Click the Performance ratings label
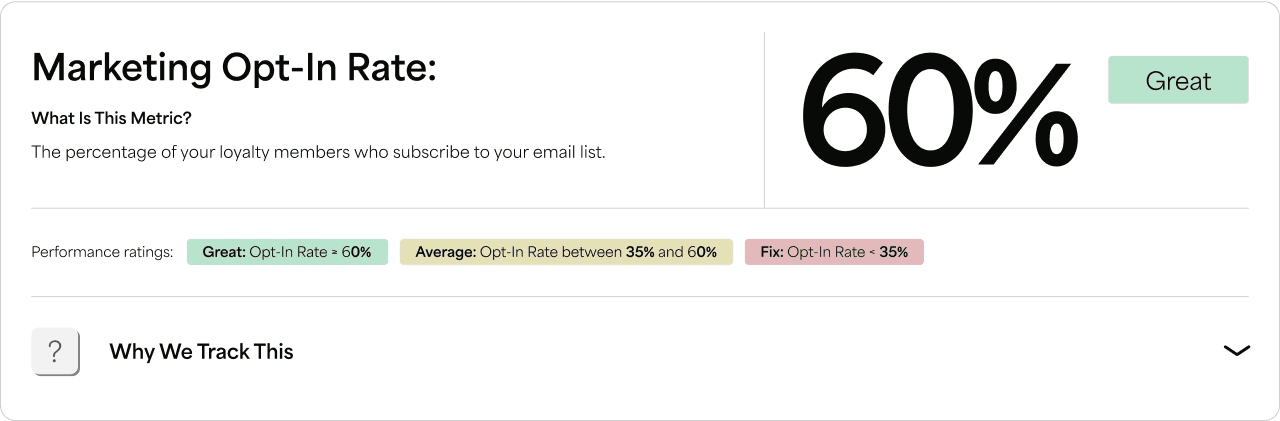Screen dimensions: 1280x421 pyautogui.click(x=103, y=252)
